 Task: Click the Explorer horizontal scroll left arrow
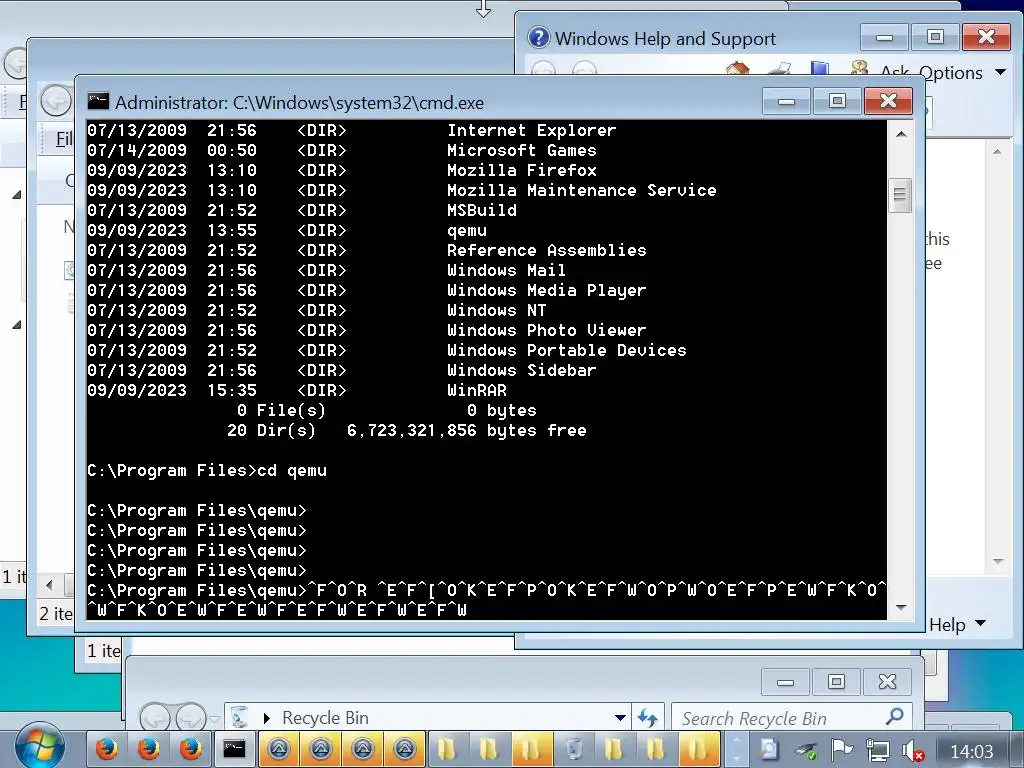point(49,584)
